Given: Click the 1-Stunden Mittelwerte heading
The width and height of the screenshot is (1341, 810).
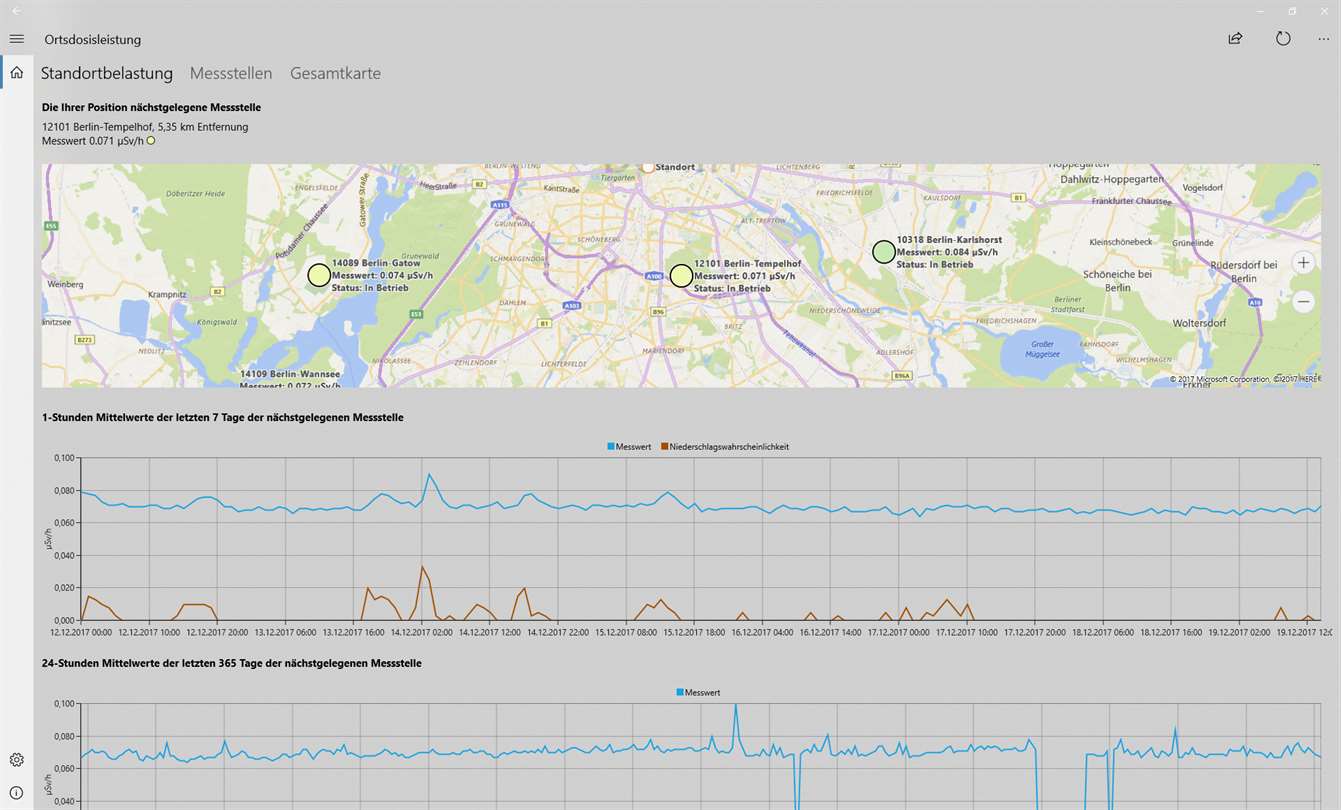Looking at the screenshot, I should [223, 417].
